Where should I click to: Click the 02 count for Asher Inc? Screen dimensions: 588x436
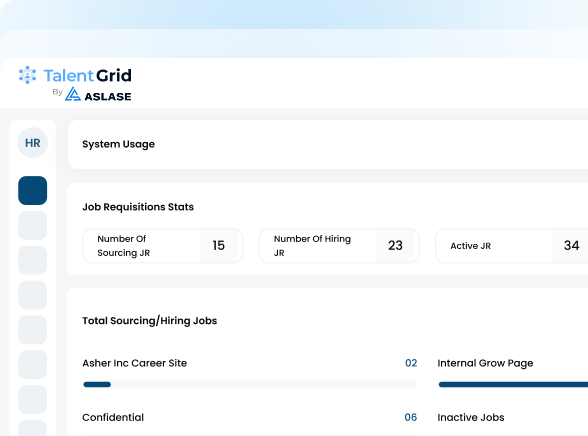(411, 363)
